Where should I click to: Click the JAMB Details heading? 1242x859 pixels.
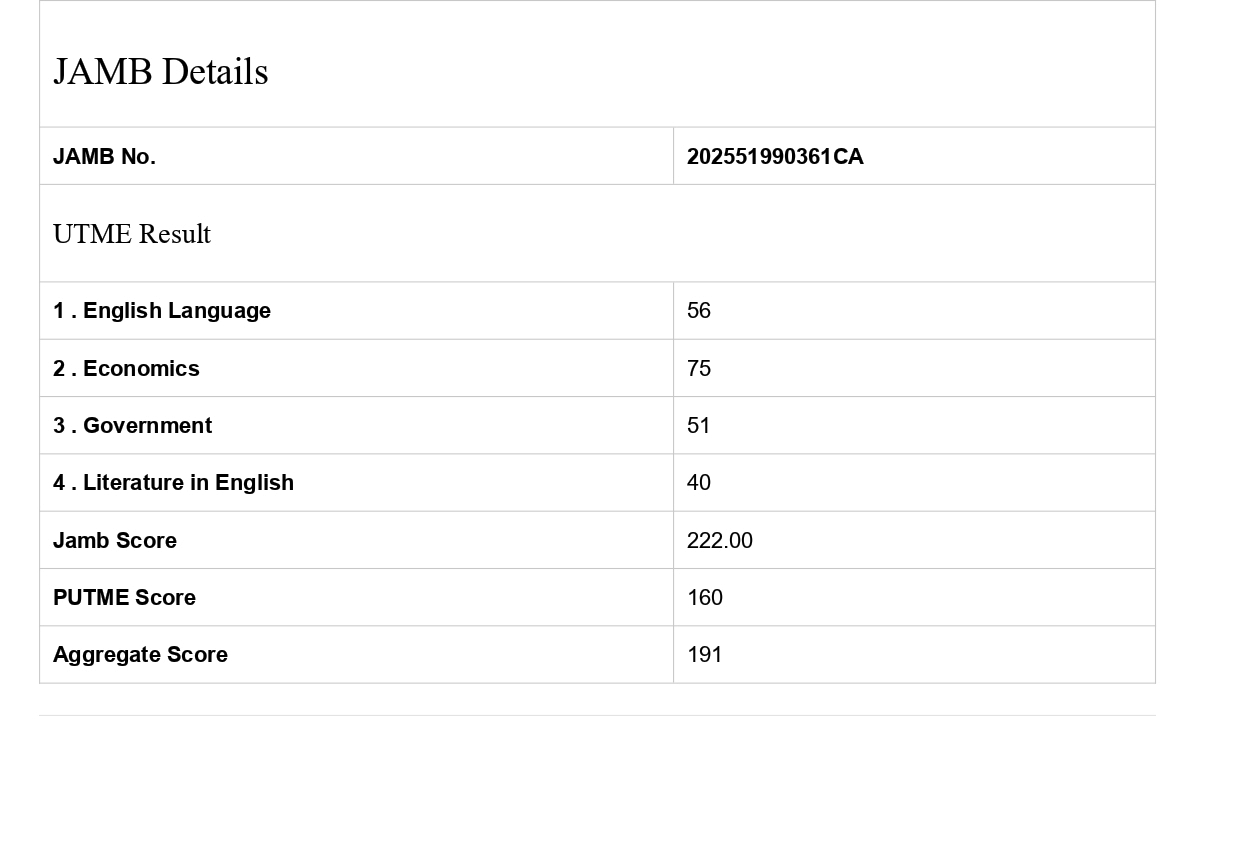(161, 72)
